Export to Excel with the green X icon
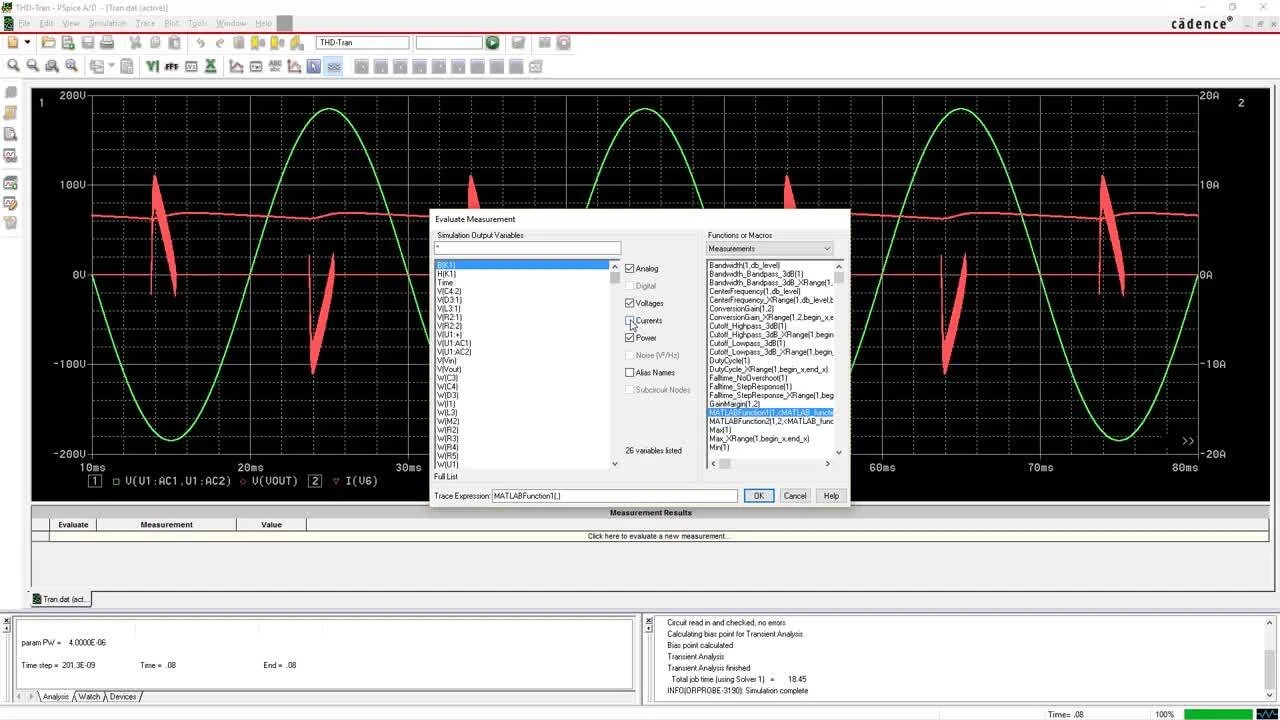The width and height of the screenshot is (1280, 720). [x=211, y=66]
